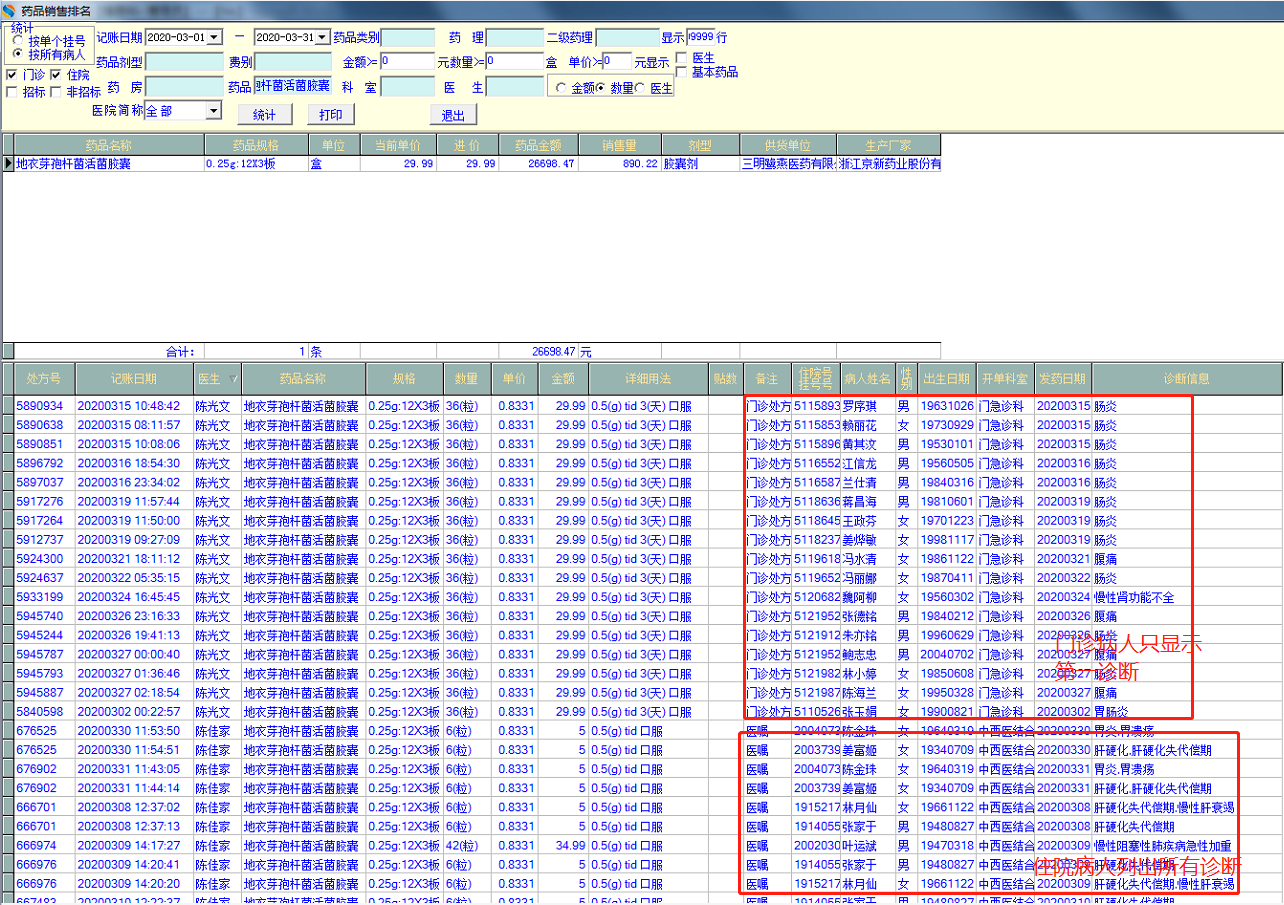Click the 医生 column filter arrow icon

(x=233, y=379)
